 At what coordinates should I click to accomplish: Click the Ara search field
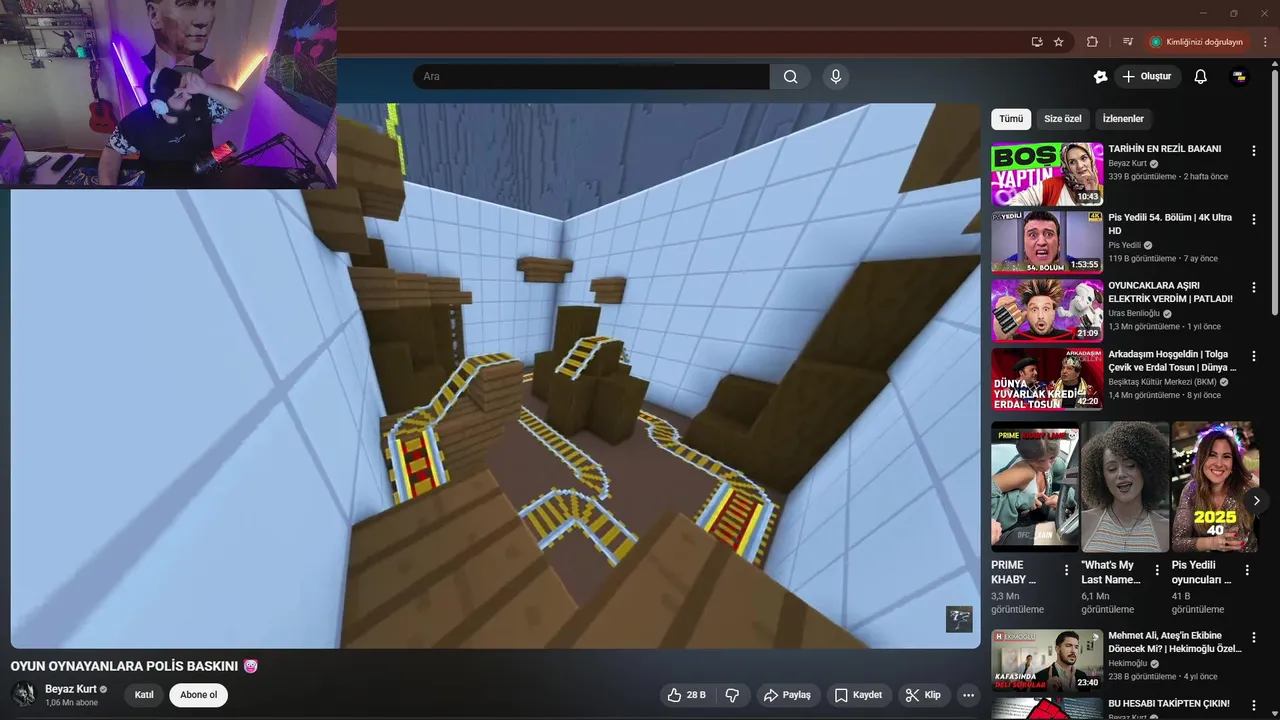(x=591, y=77)
